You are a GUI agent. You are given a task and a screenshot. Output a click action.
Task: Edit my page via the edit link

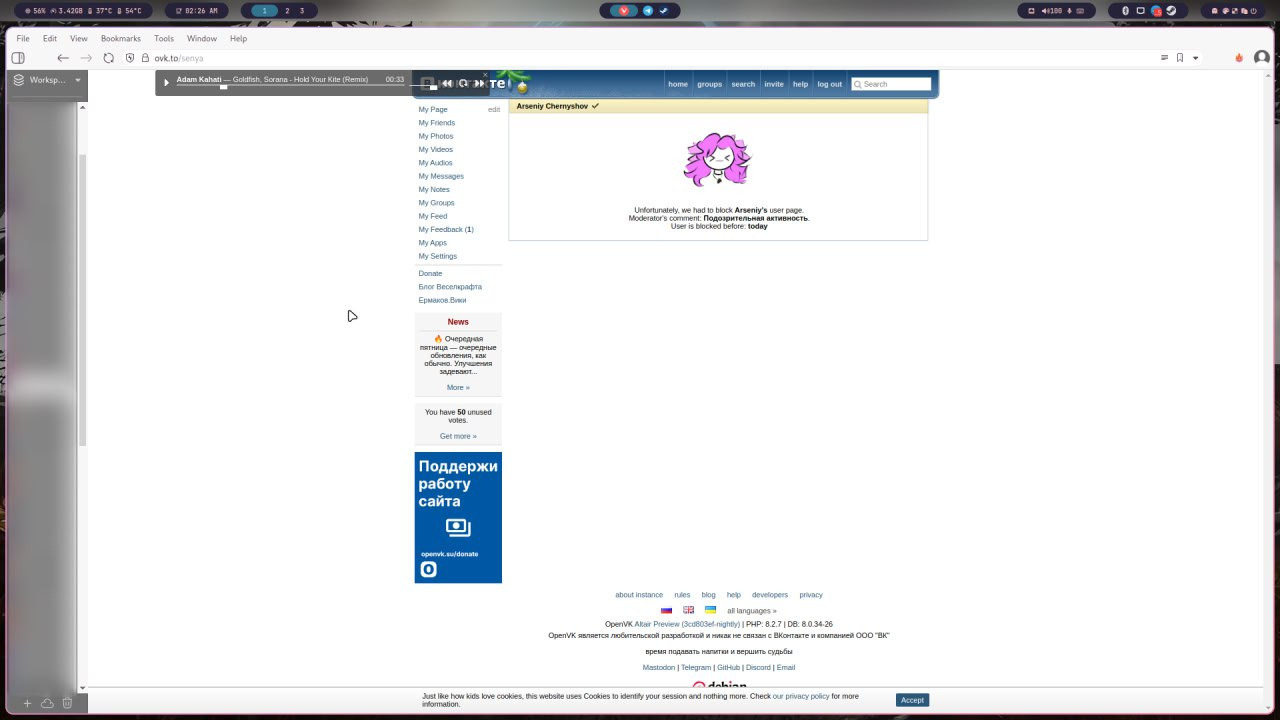[x=494, y=109]
